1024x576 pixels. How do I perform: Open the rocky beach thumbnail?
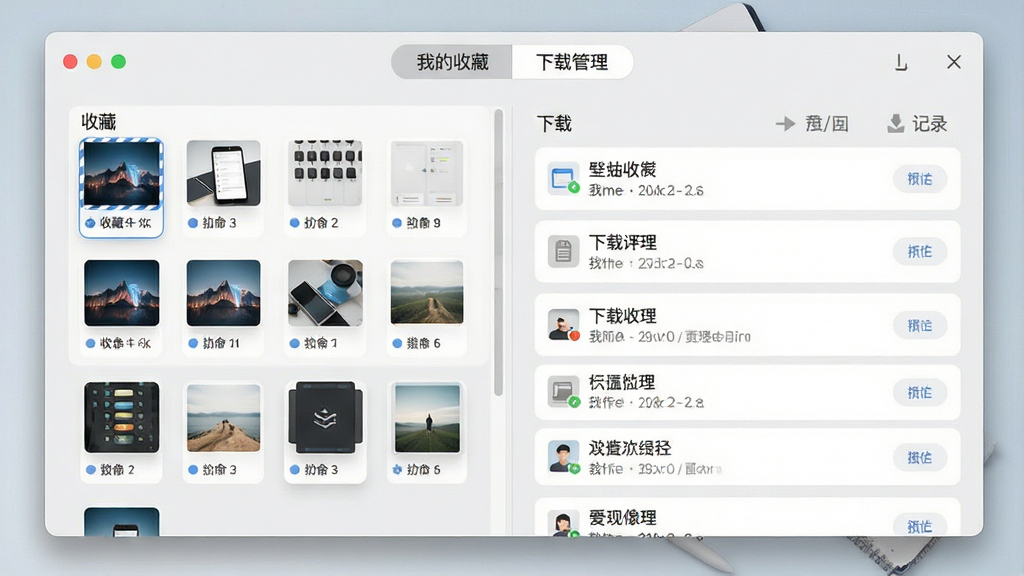223,418
